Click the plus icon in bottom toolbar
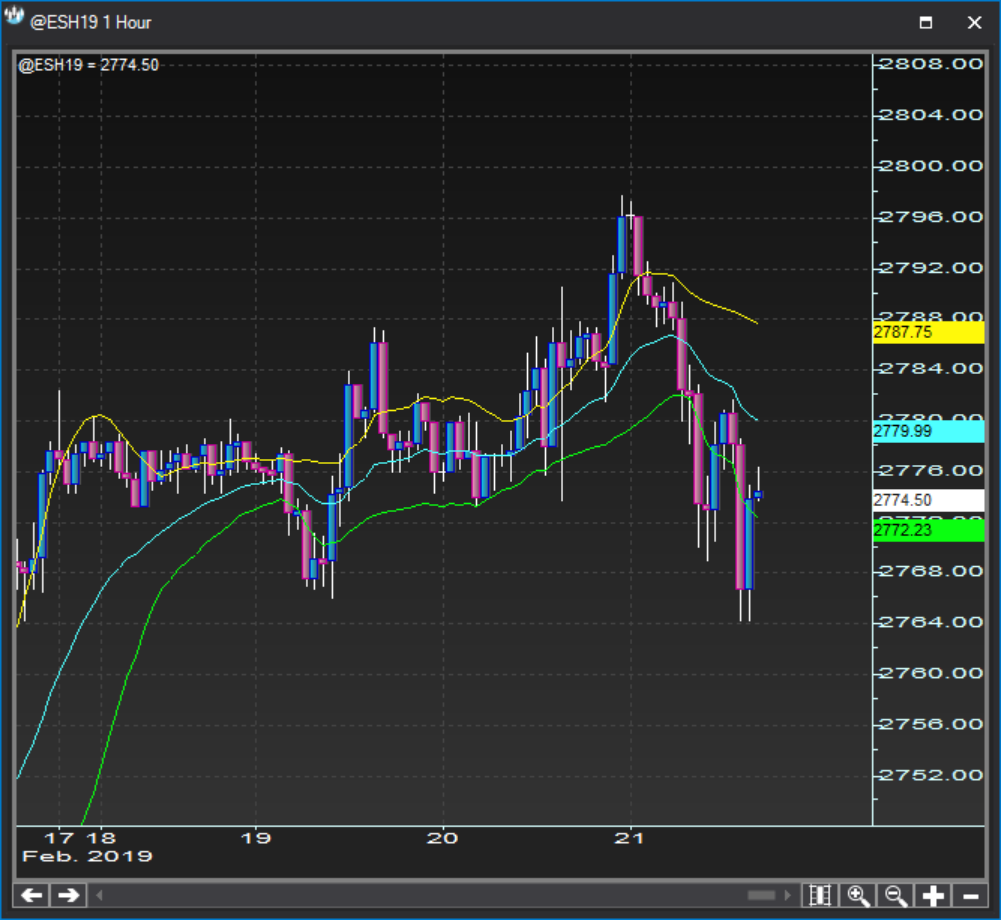 [x=933, y=896]
